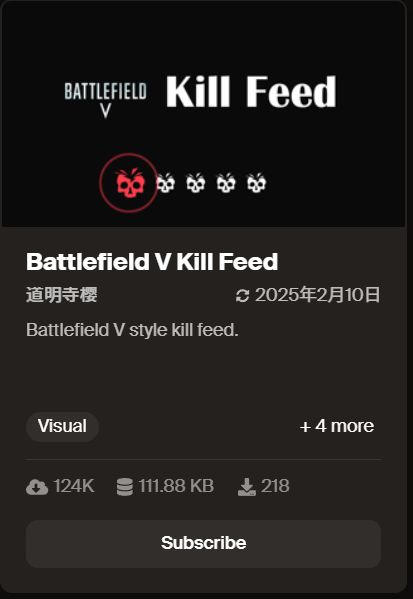Click the refresh icon beside the update date
Viewport: 413px width, 599px height.
(243, 296)
